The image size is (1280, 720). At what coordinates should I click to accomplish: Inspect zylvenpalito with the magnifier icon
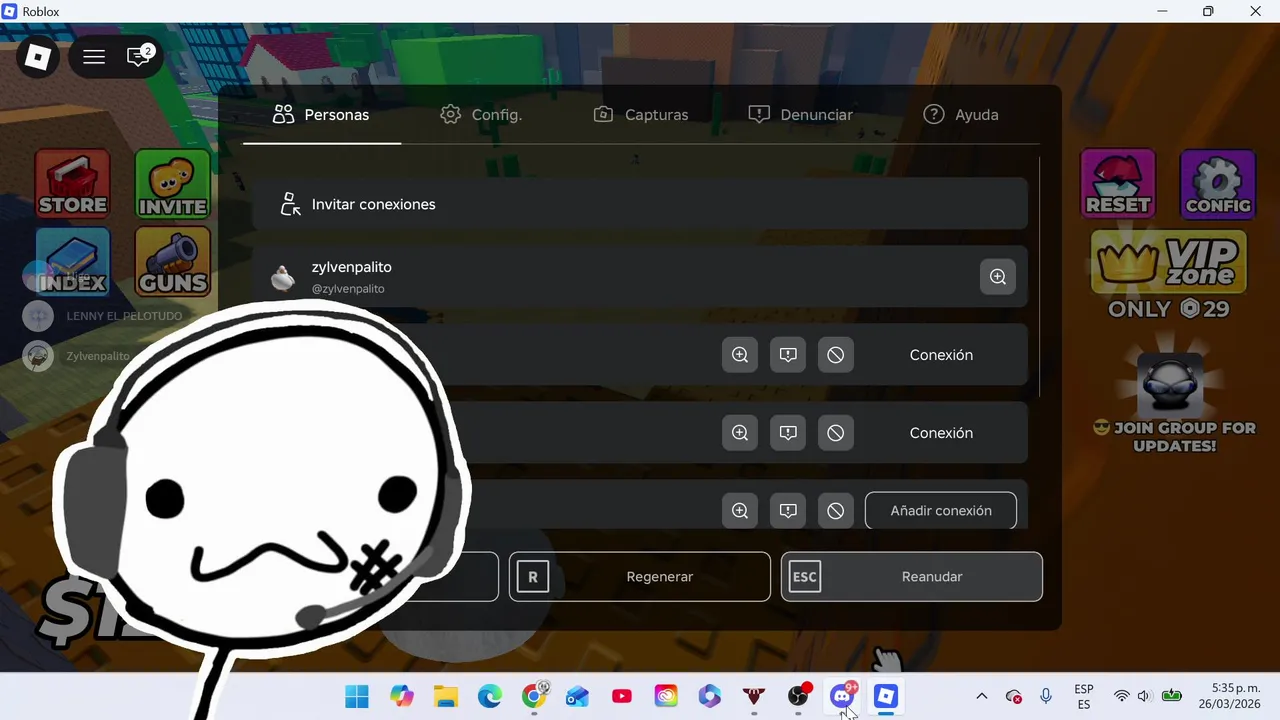998,277
